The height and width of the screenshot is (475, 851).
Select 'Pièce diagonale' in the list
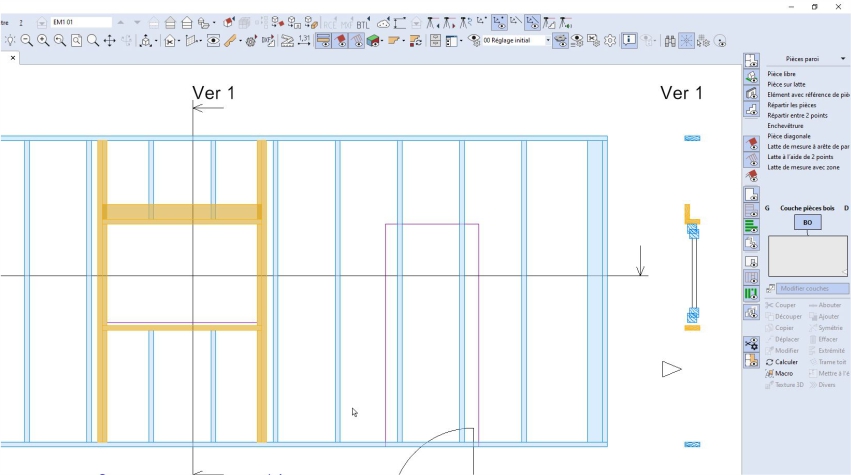coord(790,136)
